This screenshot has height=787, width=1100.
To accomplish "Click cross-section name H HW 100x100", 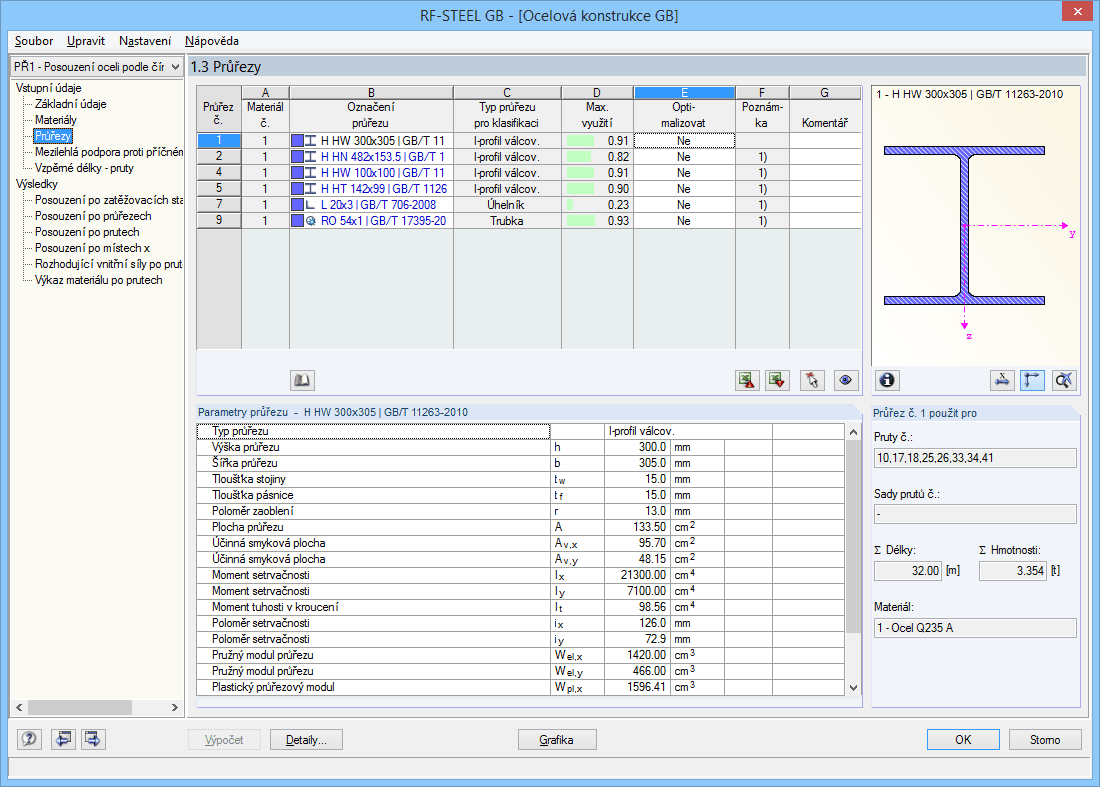I will (x=382, y=173).
